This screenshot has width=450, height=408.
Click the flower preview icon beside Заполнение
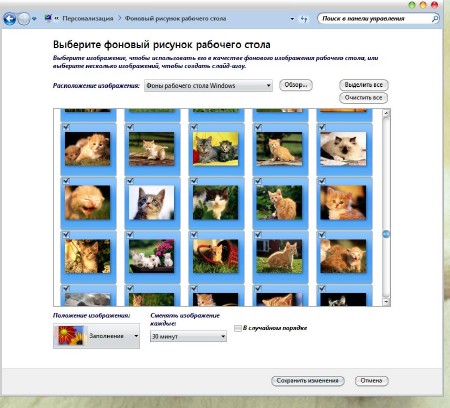tap(71, 335)
